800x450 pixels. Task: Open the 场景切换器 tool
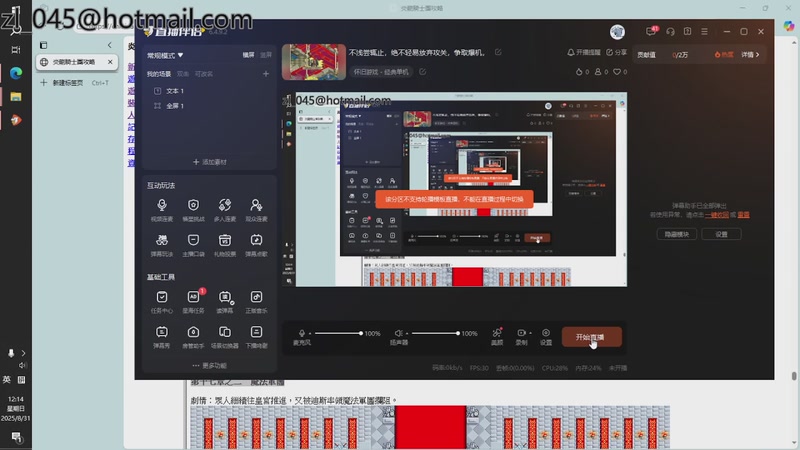coord(224,337)
